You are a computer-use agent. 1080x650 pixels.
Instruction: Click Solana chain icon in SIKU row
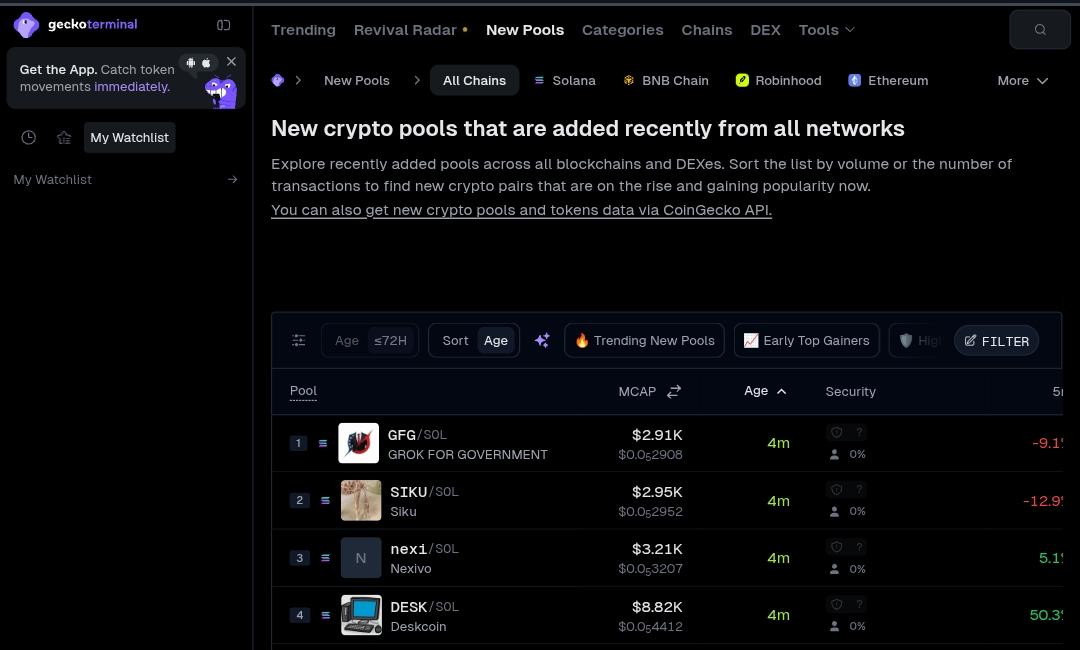[x=325, y=500]
